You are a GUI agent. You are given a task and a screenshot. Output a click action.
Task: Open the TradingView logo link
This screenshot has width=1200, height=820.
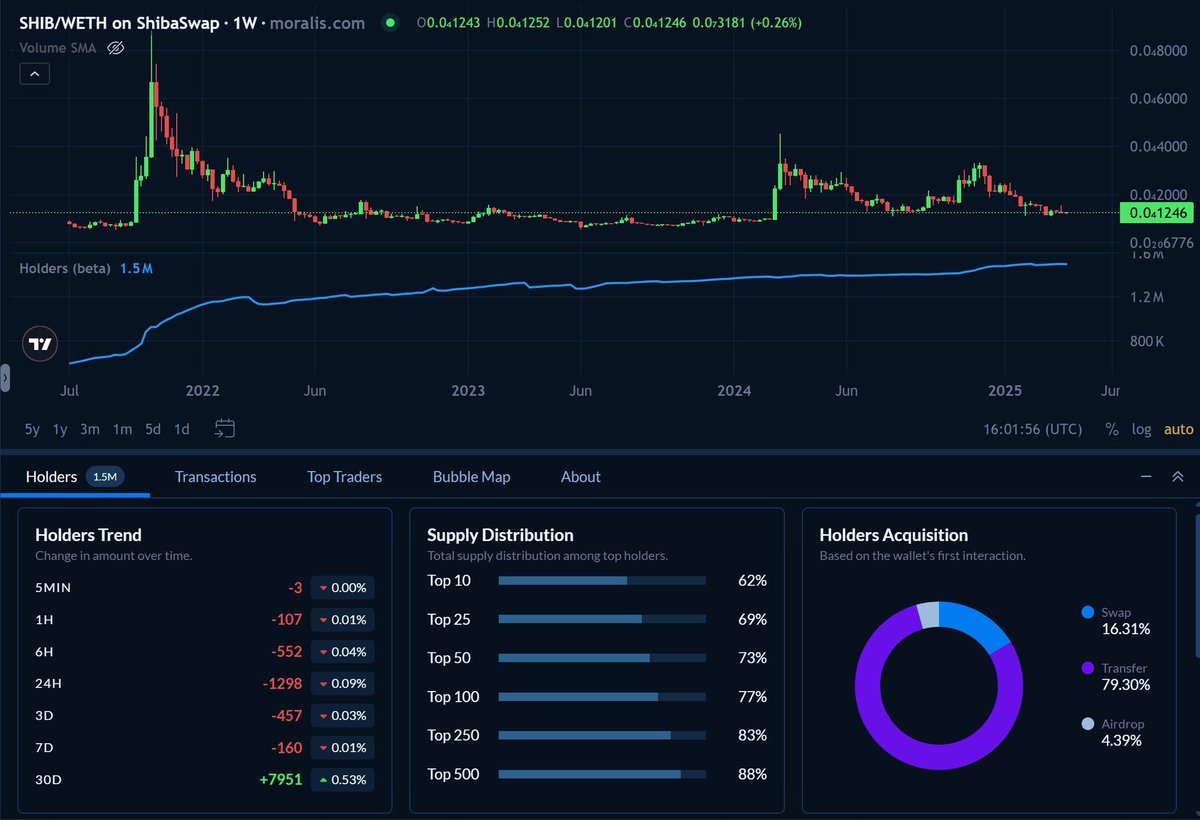[x=40, y=344]
